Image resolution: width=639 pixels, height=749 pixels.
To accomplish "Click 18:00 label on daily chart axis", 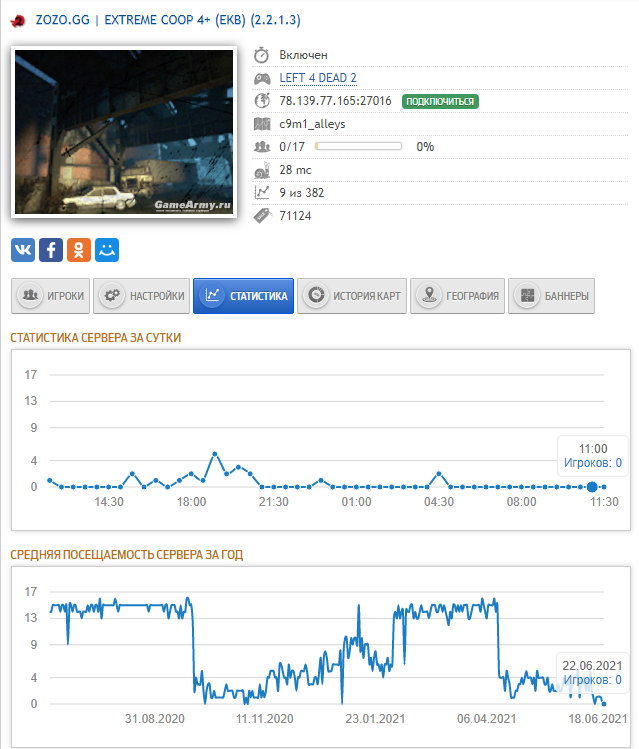I will tap(192, 502).
